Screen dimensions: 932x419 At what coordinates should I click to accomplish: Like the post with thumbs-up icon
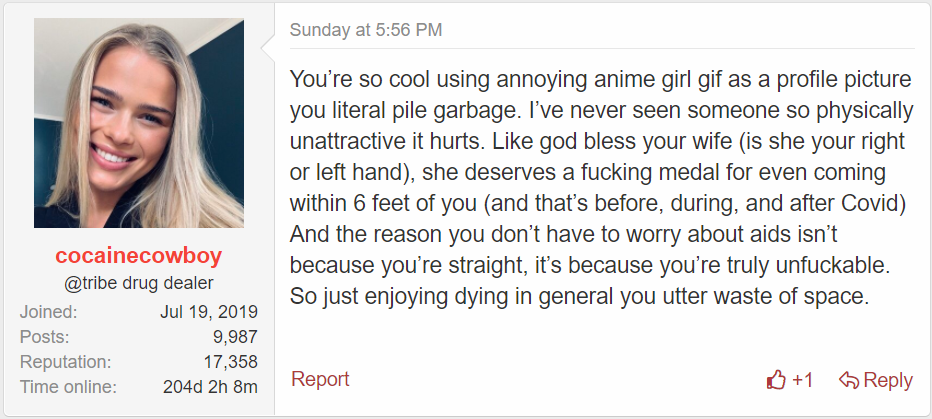(x=776, y=379)
